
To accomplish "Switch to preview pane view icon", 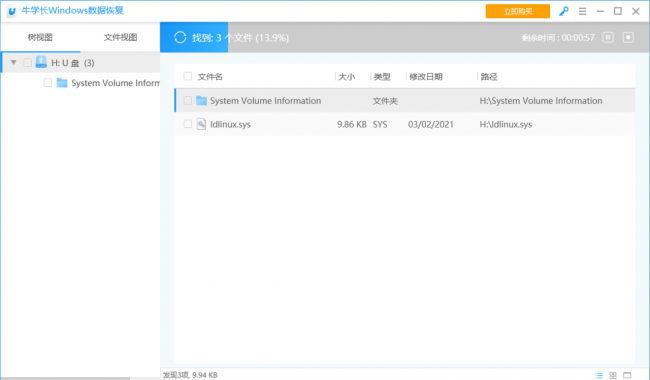I will 627,375.
